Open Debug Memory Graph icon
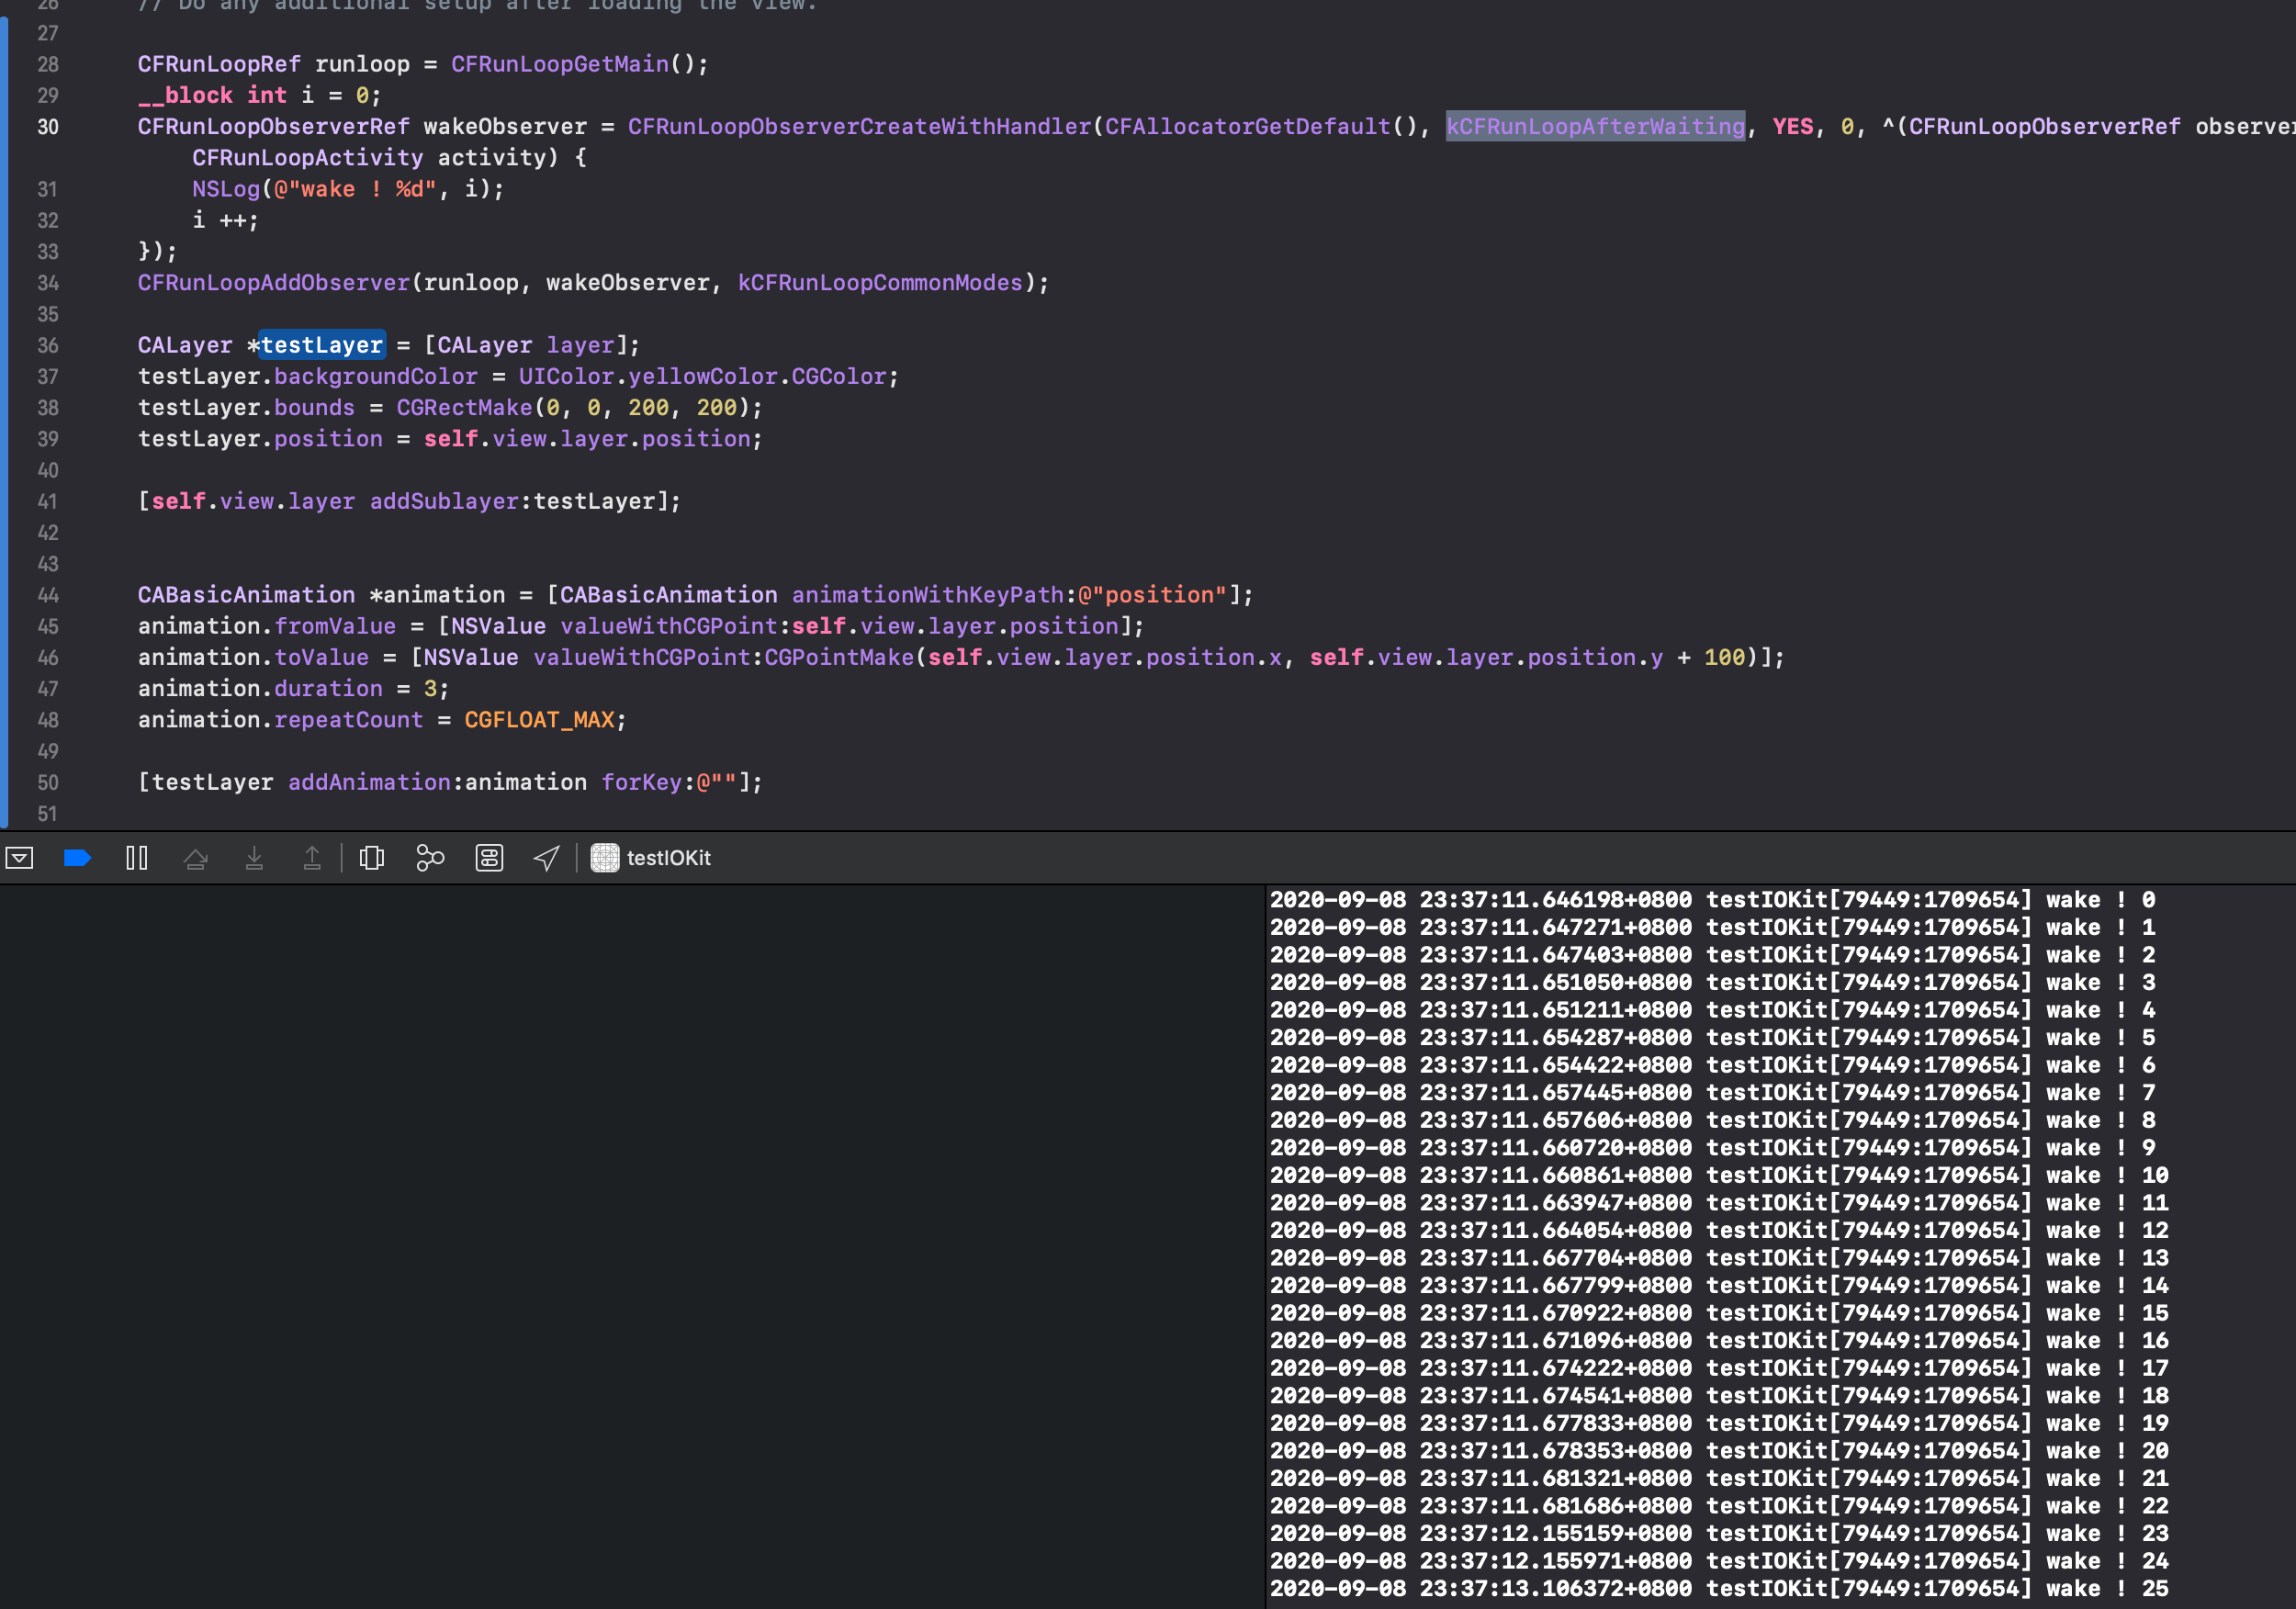 [x=430, y=857]
